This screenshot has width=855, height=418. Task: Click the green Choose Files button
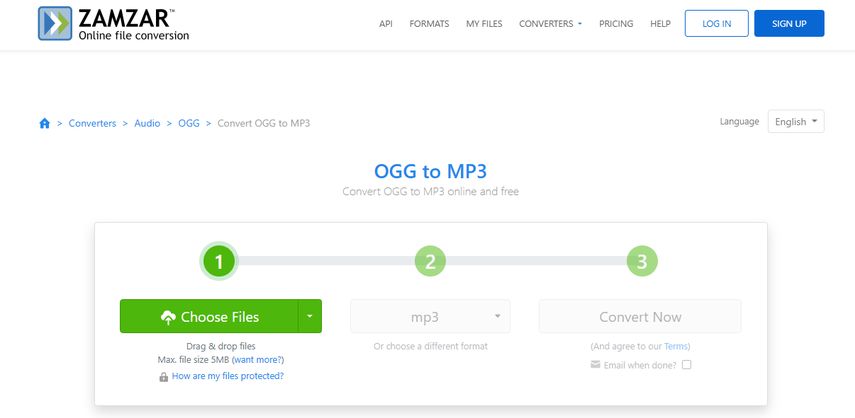click(209, 316)
